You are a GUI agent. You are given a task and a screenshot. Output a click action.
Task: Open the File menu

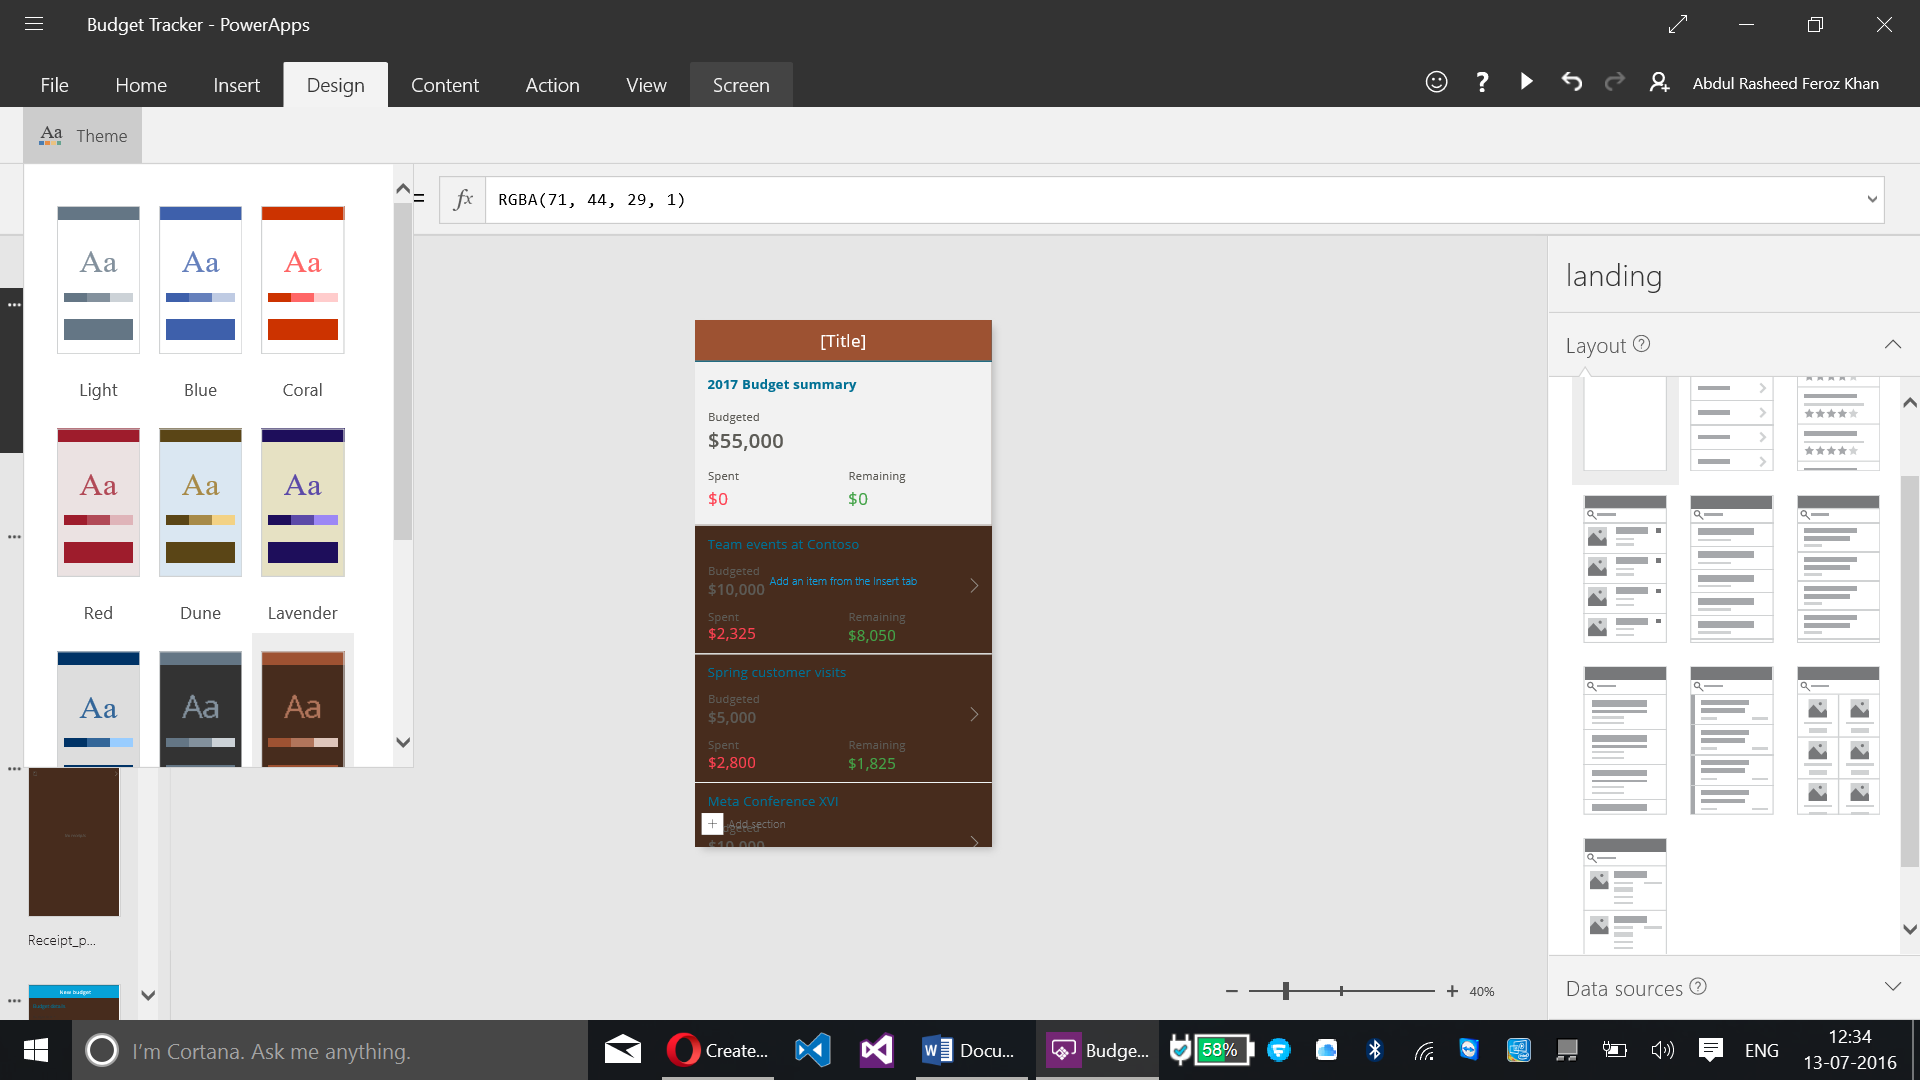(54, 85)
